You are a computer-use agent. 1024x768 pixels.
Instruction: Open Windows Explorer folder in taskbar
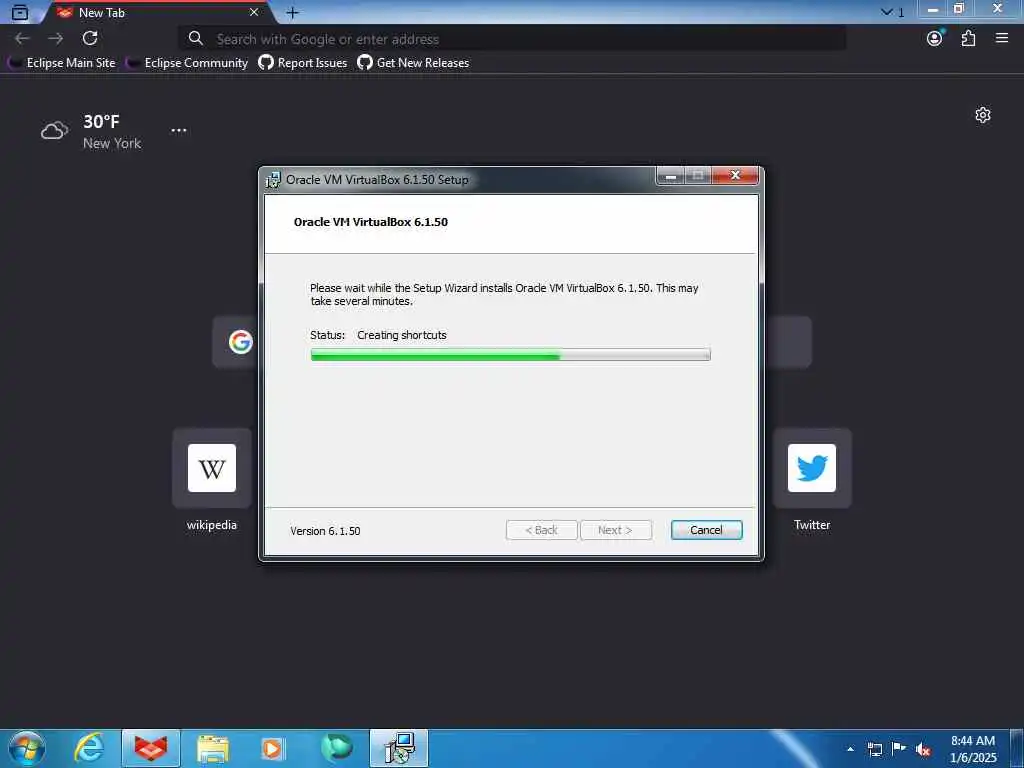pos(213,748)
